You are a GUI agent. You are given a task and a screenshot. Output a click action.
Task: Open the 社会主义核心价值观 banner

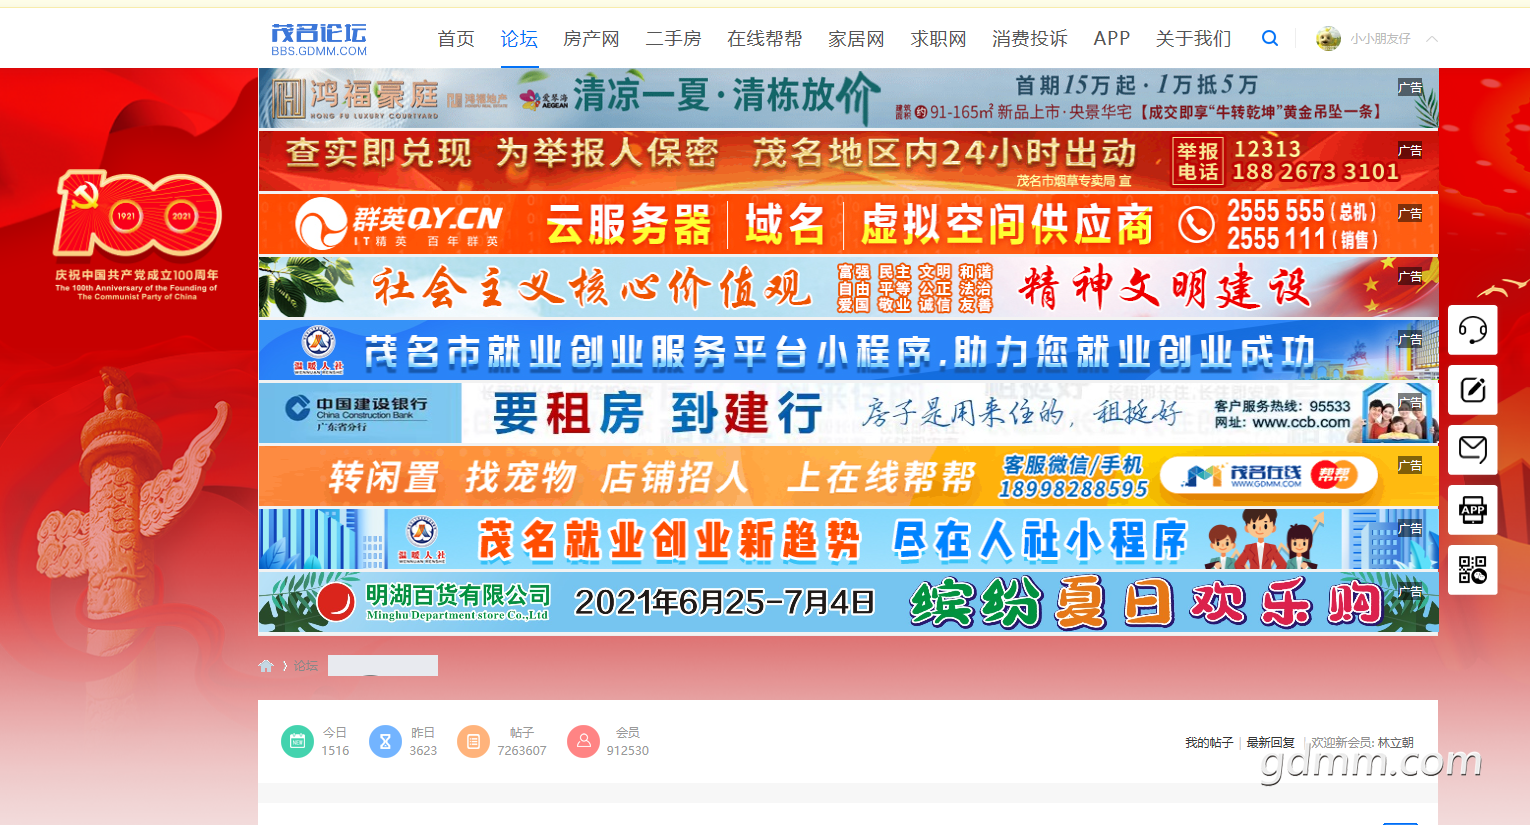pos(848,287)
